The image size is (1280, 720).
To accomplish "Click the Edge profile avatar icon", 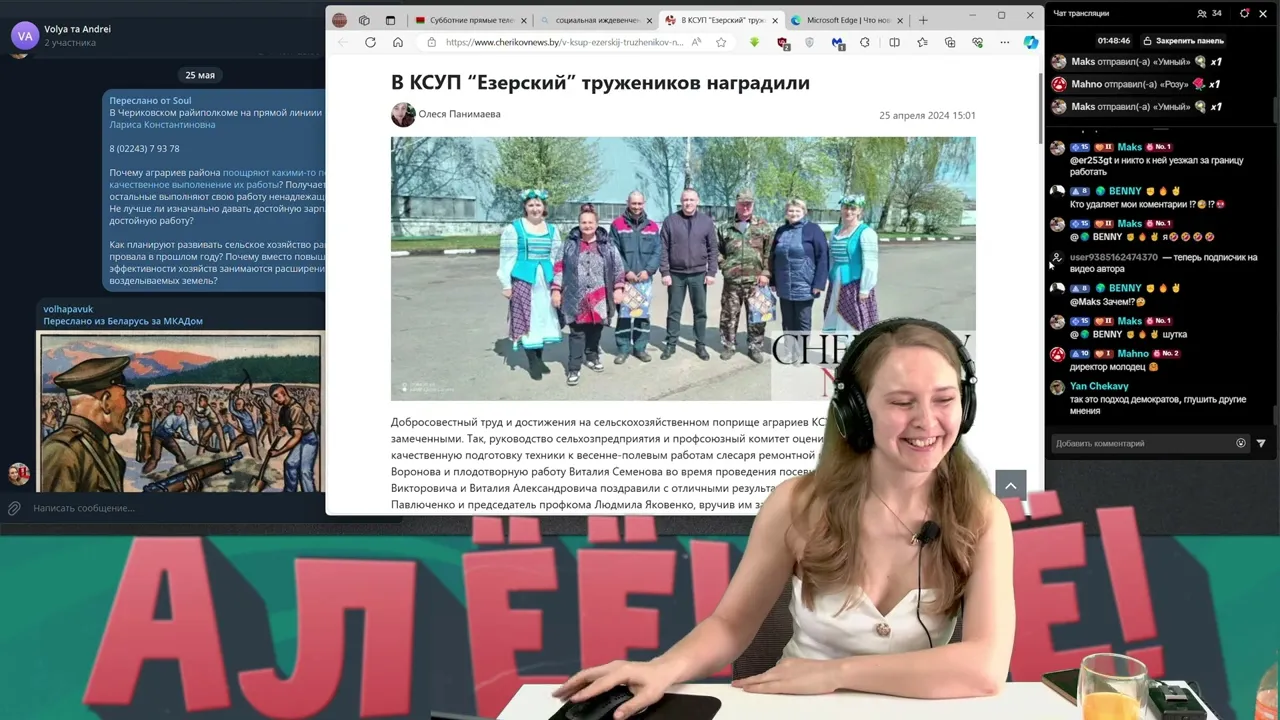I will tap(339, 20).
